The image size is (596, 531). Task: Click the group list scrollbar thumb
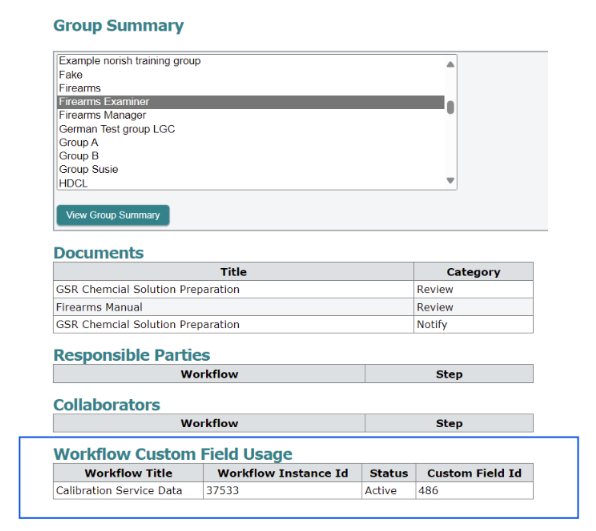[x=450, y=108]
